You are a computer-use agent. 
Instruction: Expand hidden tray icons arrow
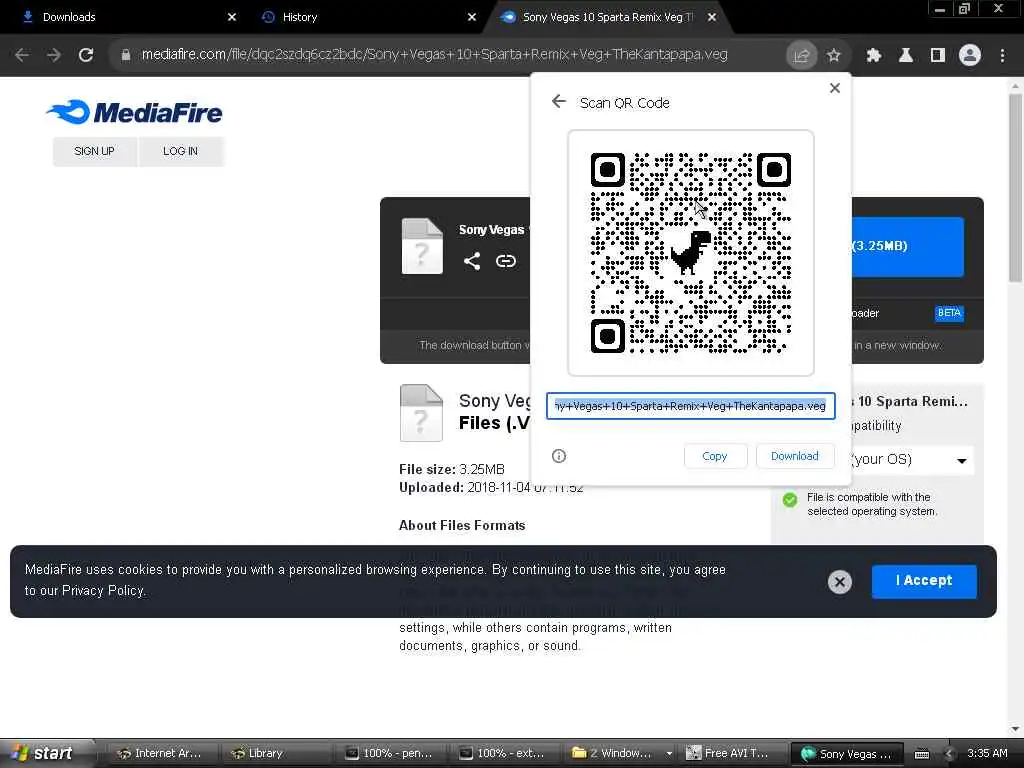click(x=949, y=754)
